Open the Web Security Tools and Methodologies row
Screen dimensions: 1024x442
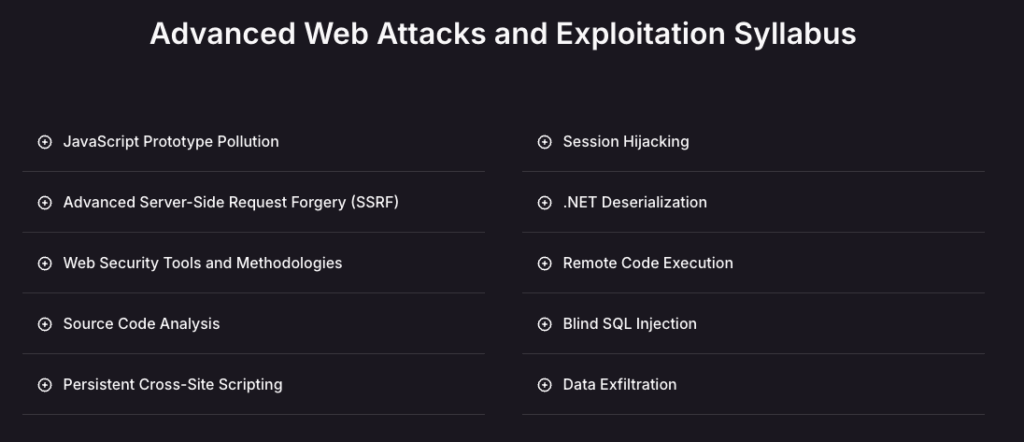point(253,263)
